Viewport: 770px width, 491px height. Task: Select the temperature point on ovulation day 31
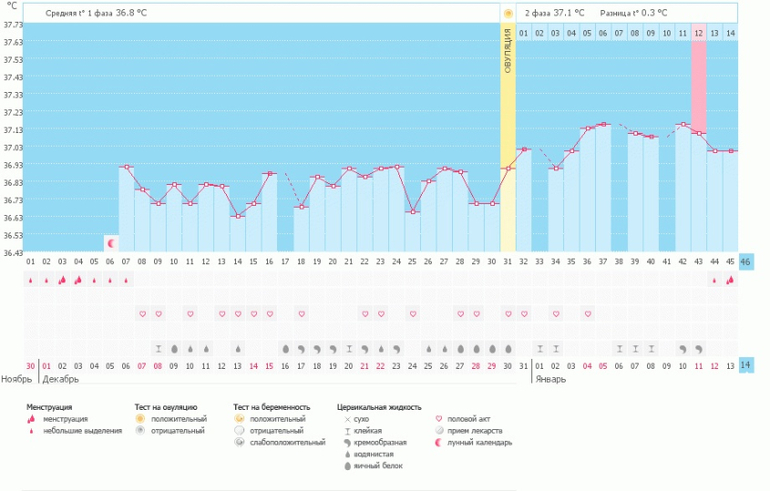coord(508,168)
